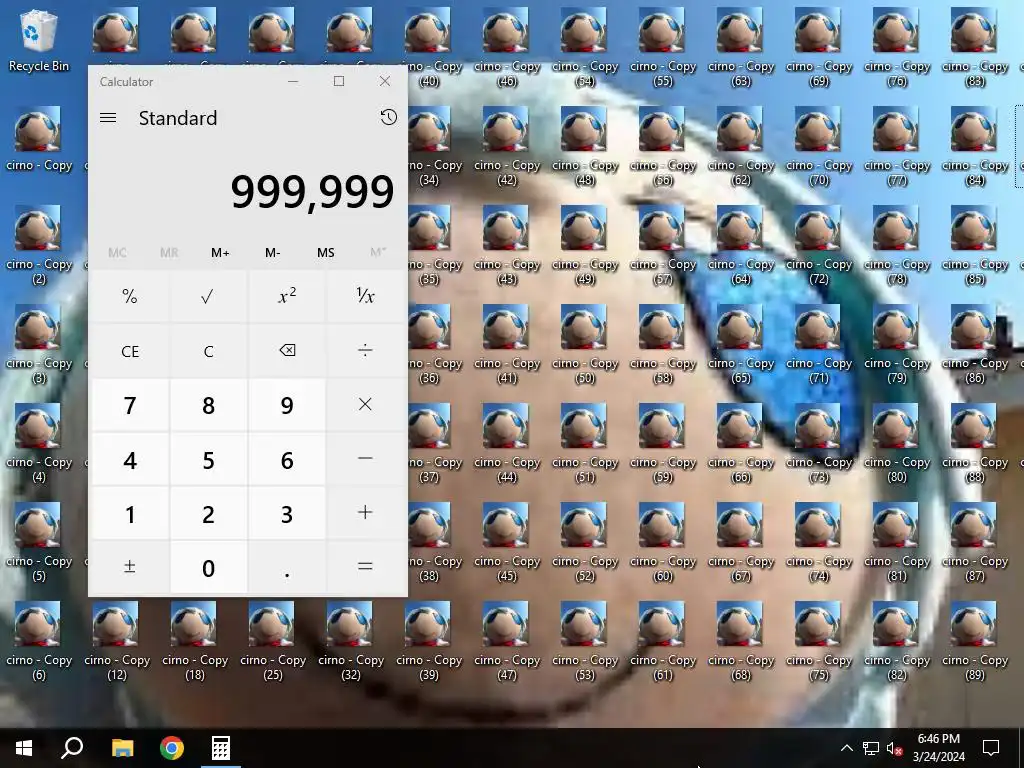
Task: Click the equals key
Action: pos(365,567)
